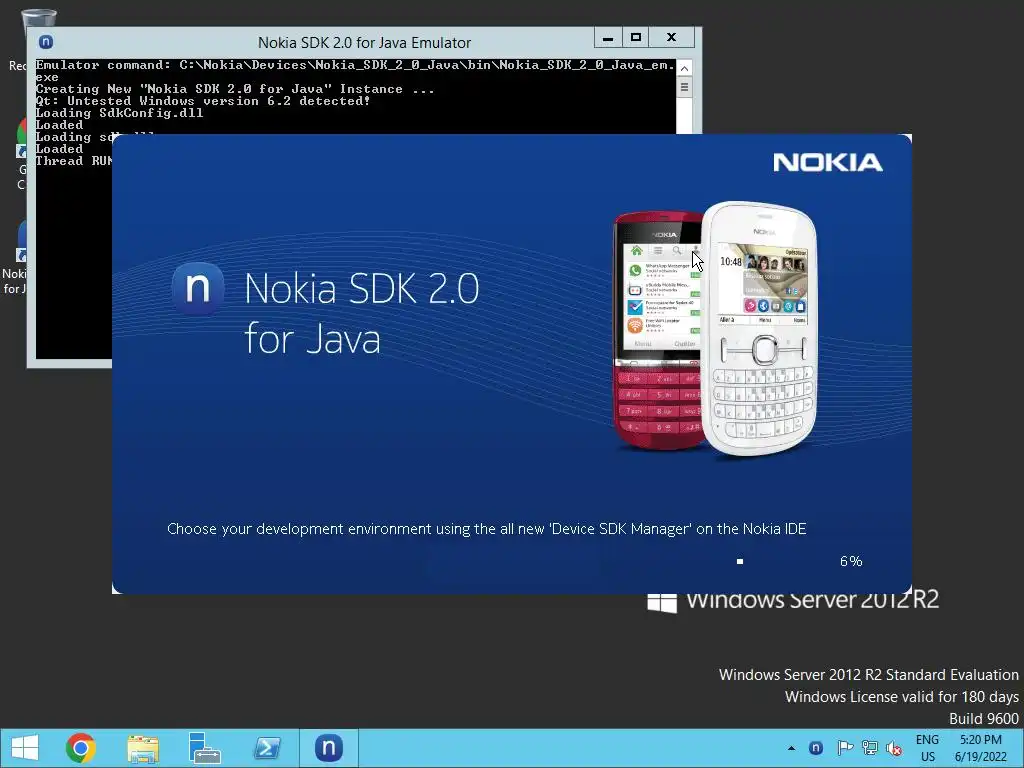Viewport: 1024px width, 768px height.
Task: Switch the ENG US input language indicator
Action: [927, 748]
